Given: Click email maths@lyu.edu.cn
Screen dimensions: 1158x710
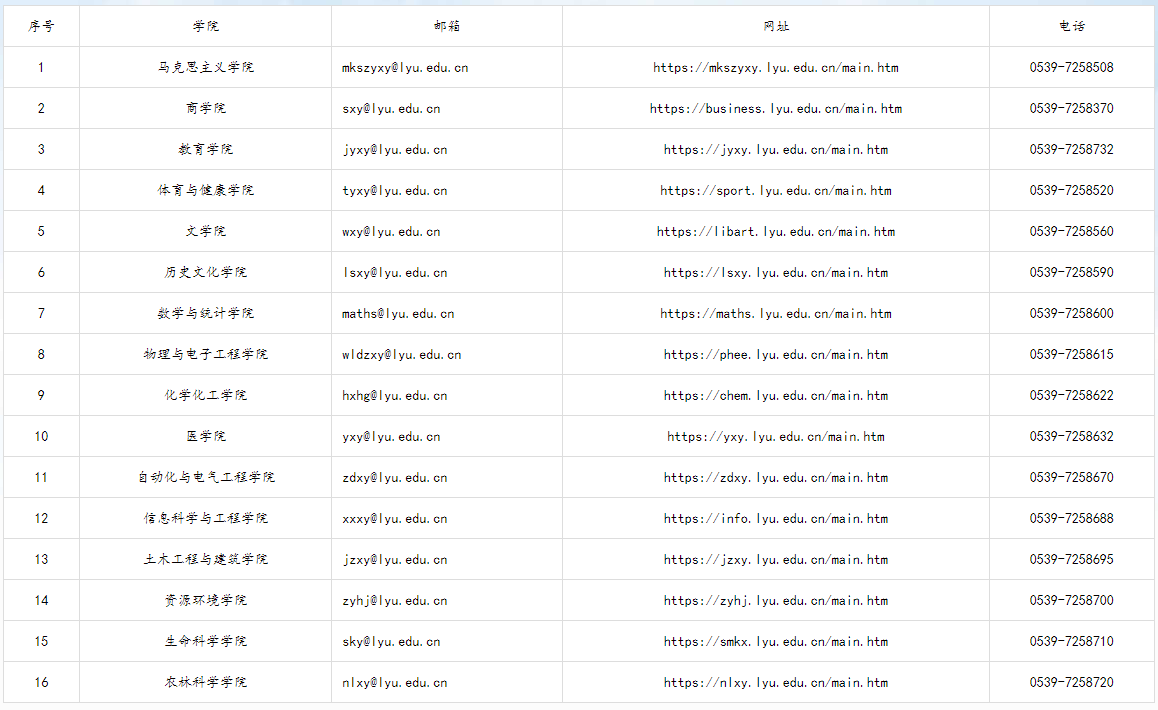Looking at the screenshot, I should tap(398, 314).
